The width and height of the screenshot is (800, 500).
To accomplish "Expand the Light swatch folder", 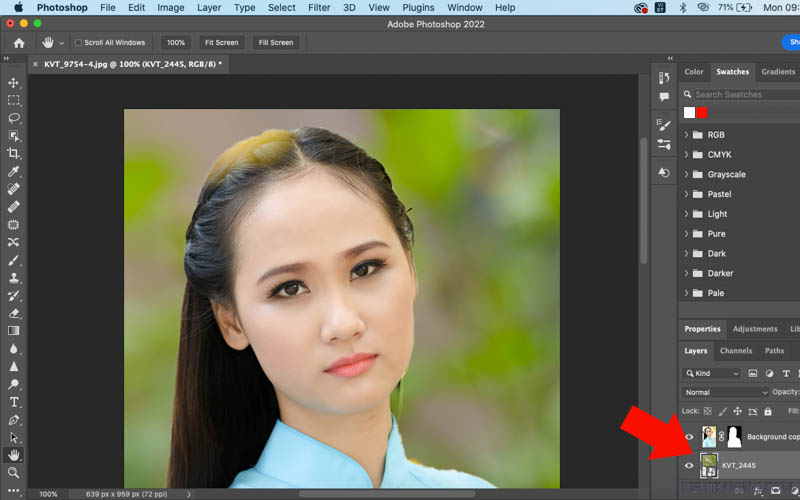I will [686, 214].
